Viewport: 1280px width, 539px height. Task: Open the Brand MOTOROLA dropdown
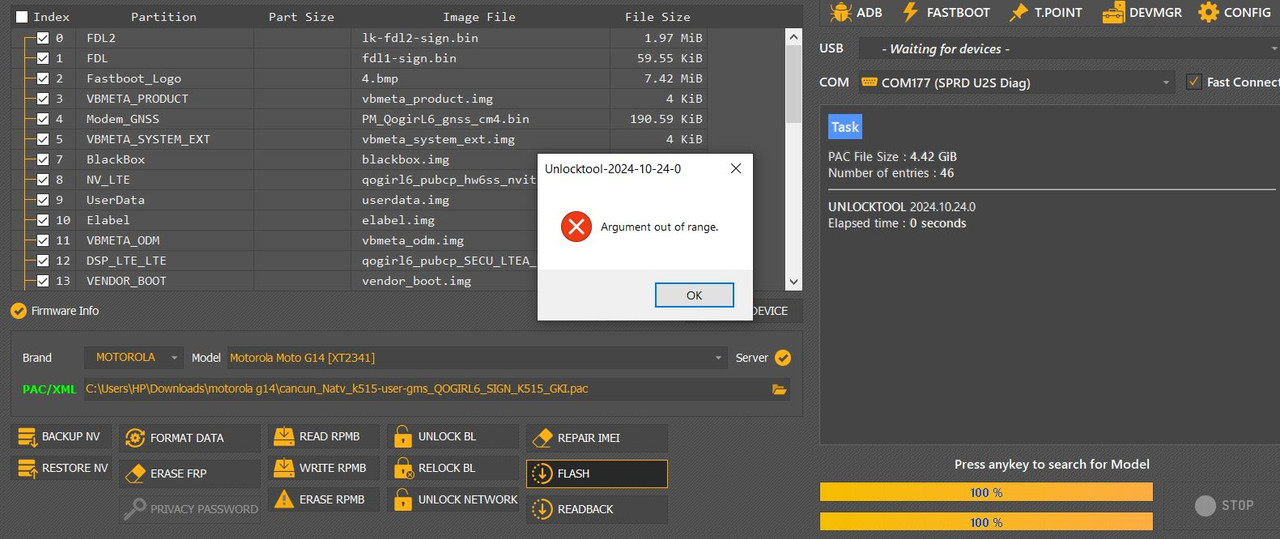(133, 357)
